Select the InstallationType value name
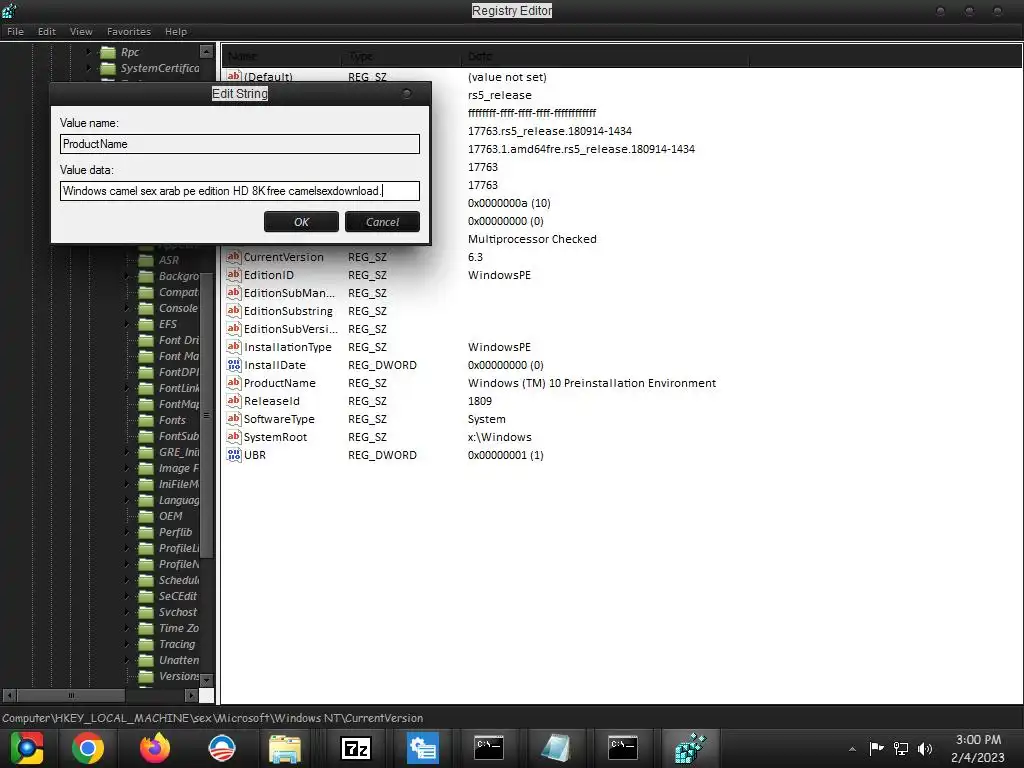The image size is (1024, 768). (x=287, y=347)
